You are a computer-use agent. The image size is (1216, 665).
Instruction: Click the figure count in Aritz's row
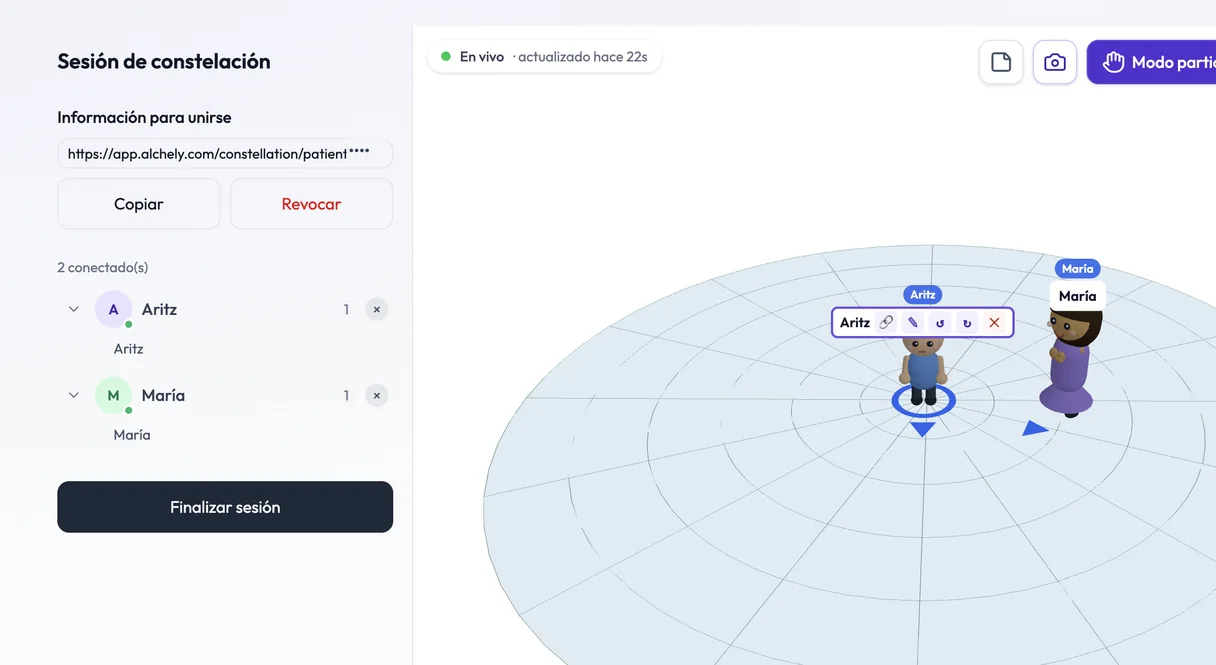coord(346,310)
